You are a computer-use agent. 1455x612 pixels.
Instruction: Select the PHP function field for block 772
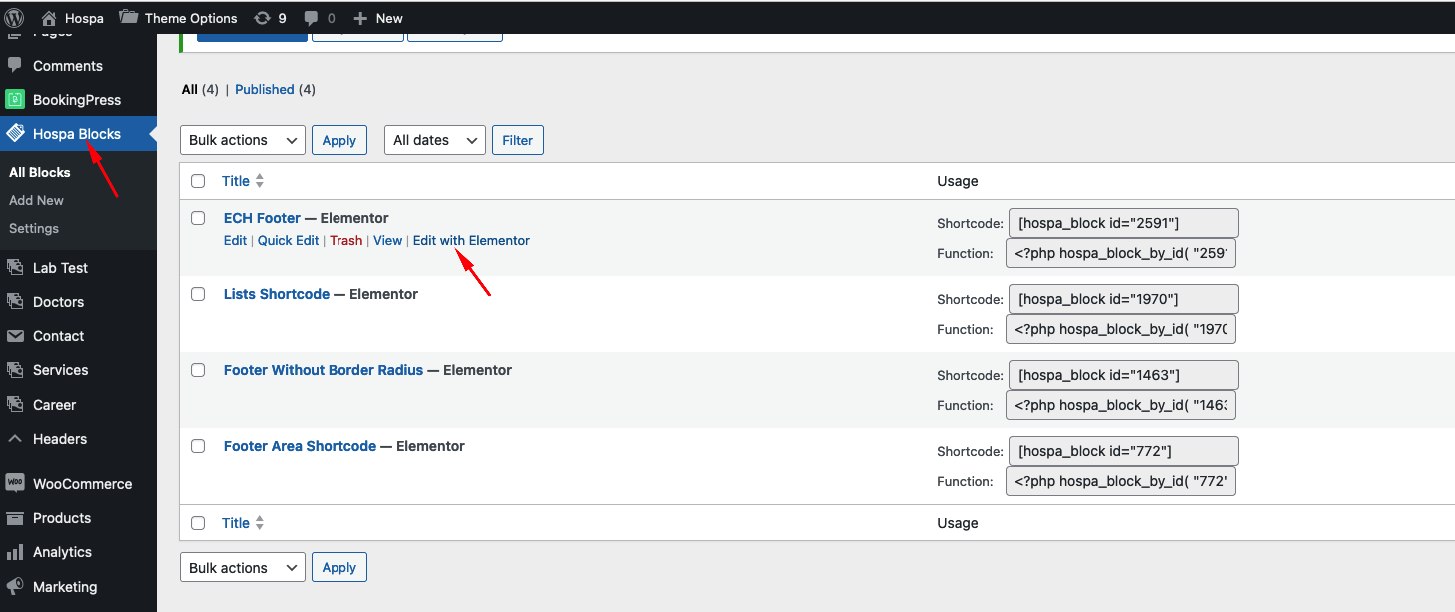[1121, 481]
